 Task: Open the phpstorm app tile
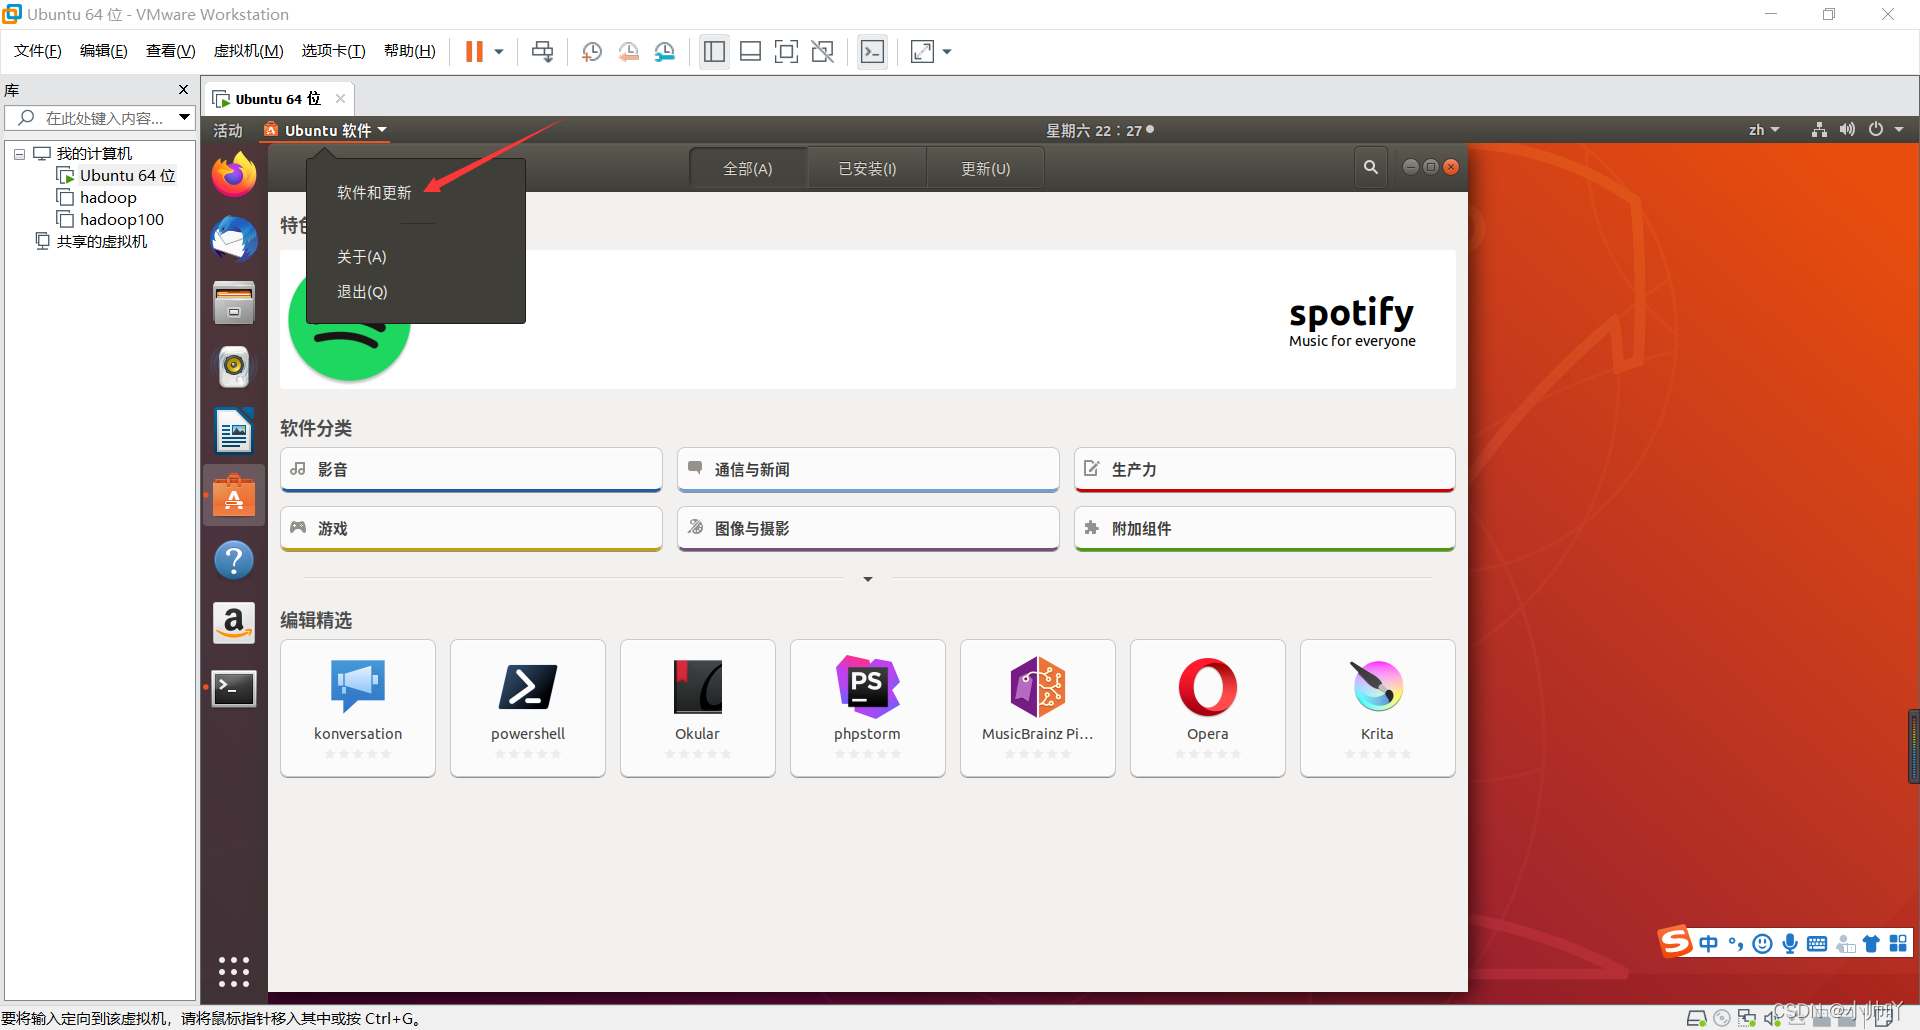click(x=868, y=708)
